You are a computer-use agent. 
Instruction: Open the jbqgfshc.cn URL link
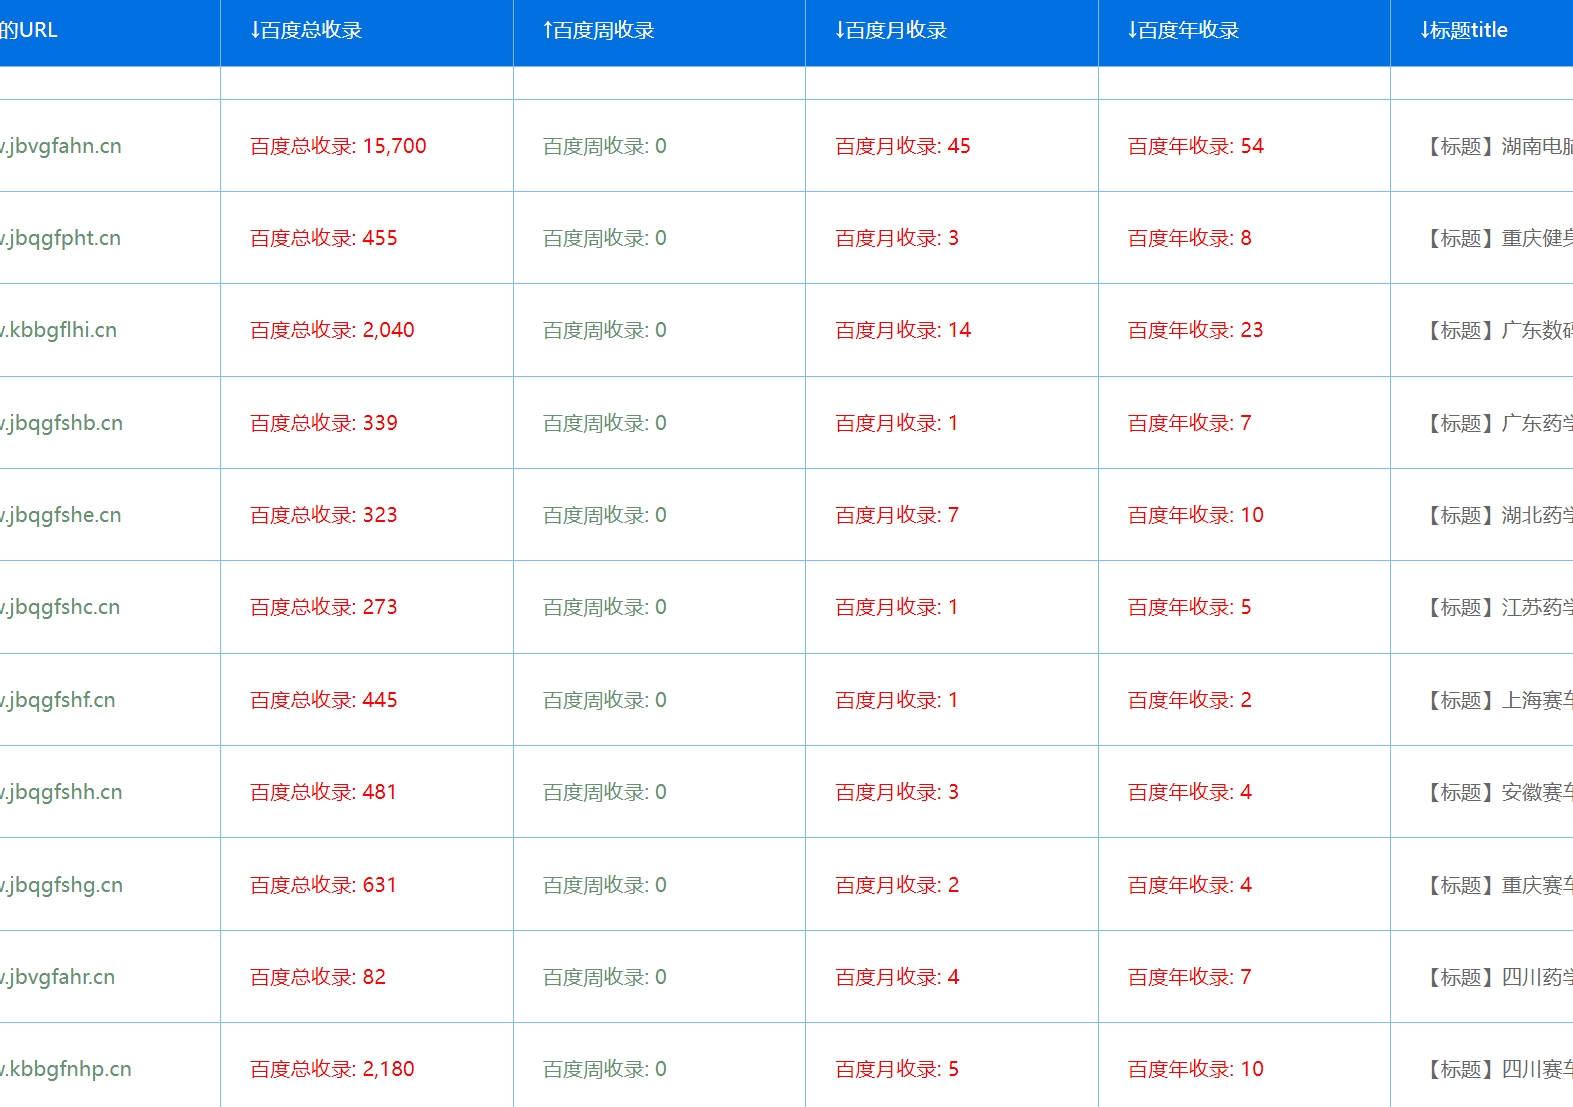coord(60,607)
